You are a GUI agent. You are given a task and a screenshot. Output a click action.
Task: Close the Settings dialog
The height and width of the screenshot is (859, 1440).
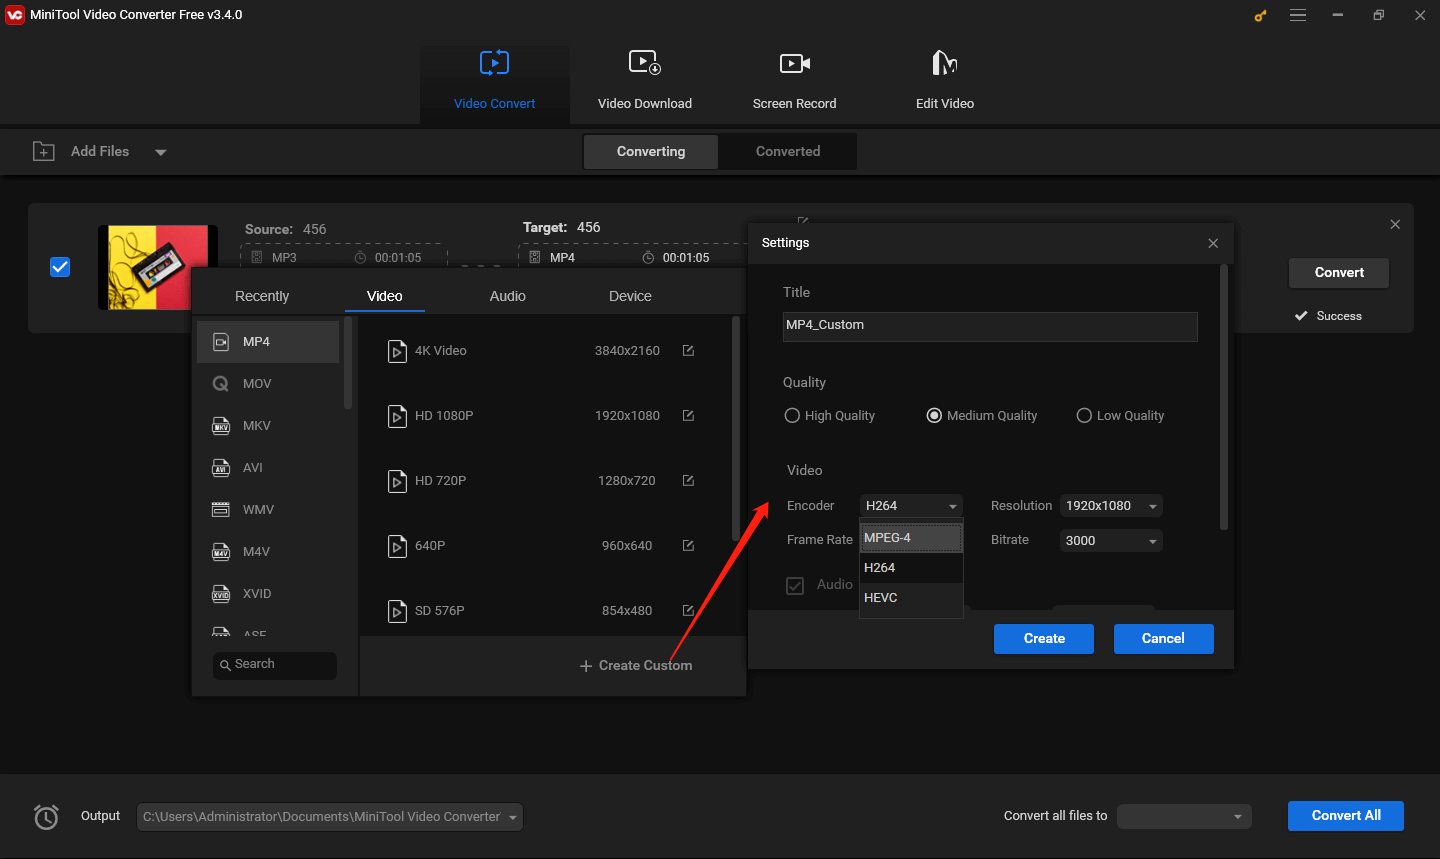[1213, 243]
